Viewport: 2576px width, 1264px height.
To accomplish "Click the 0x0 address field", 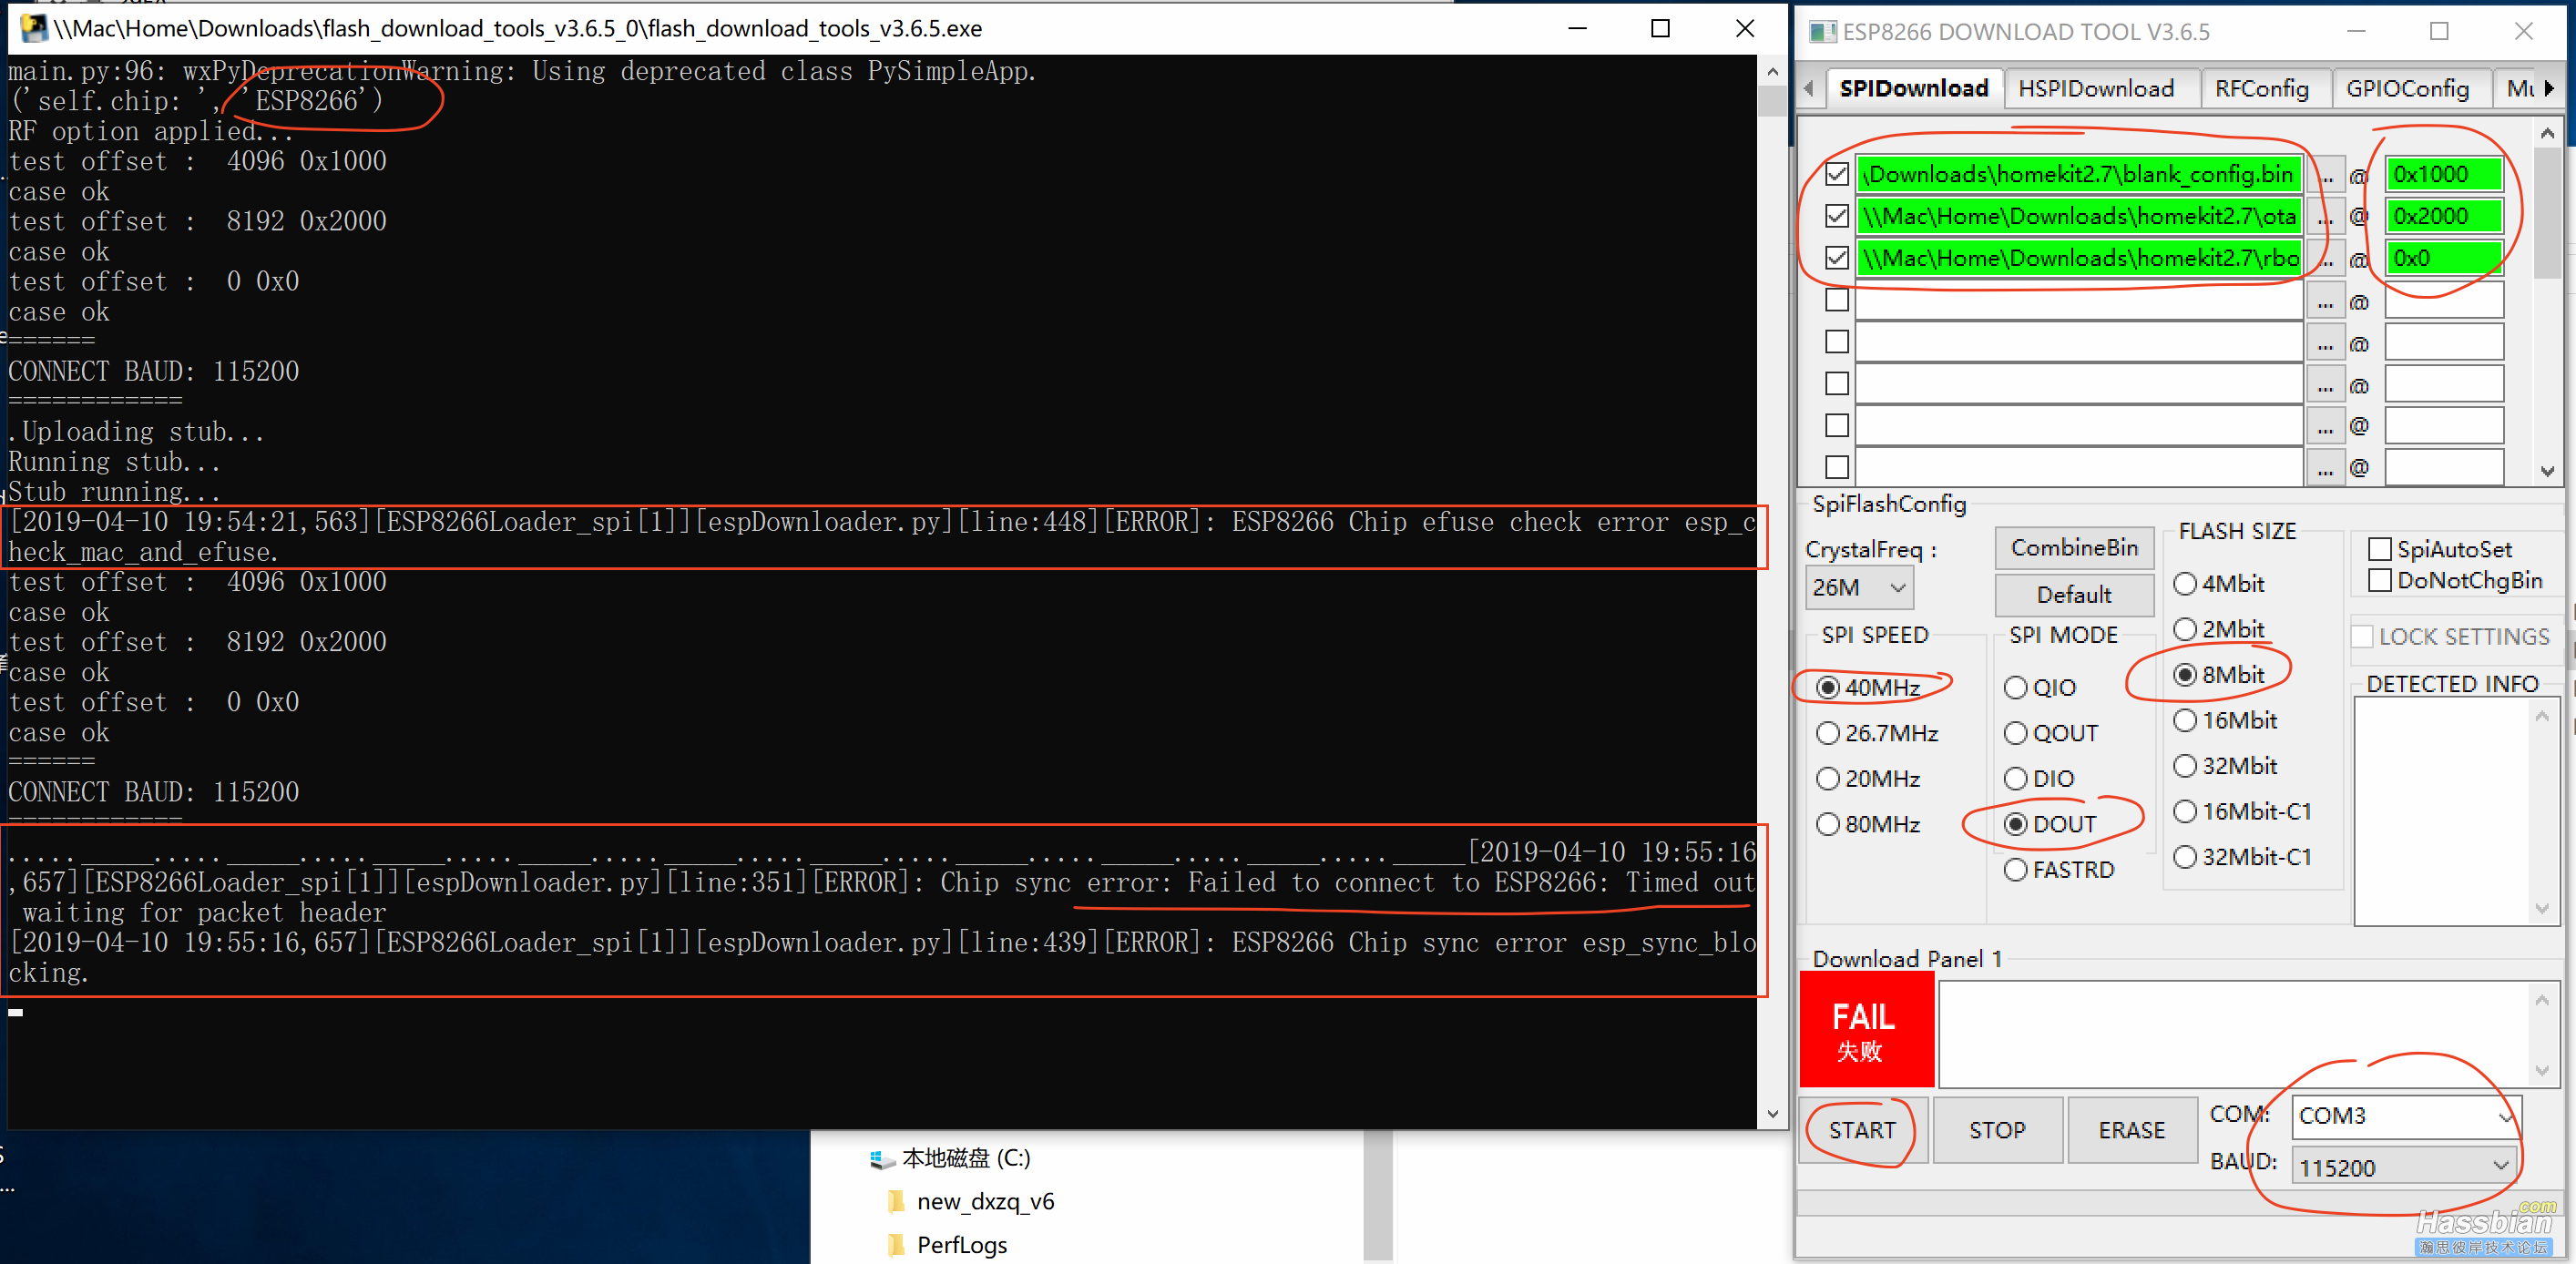I will click(x=2444, y=259).
